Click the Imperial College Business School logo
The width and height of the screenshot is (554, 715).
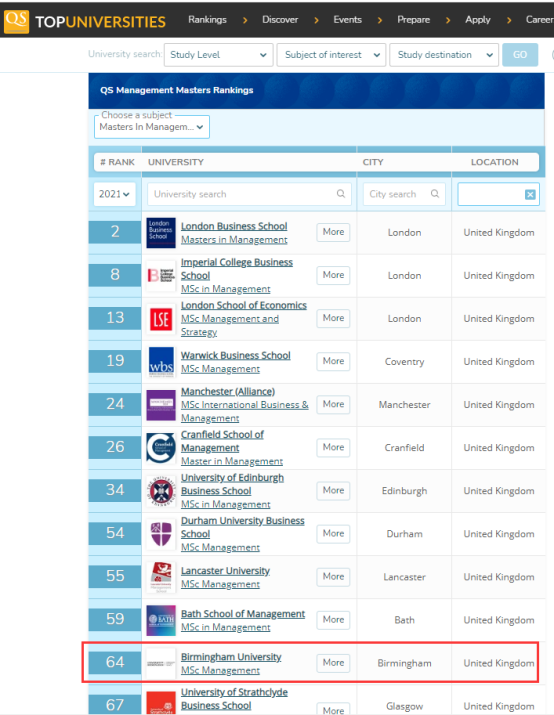coord(161,275)
